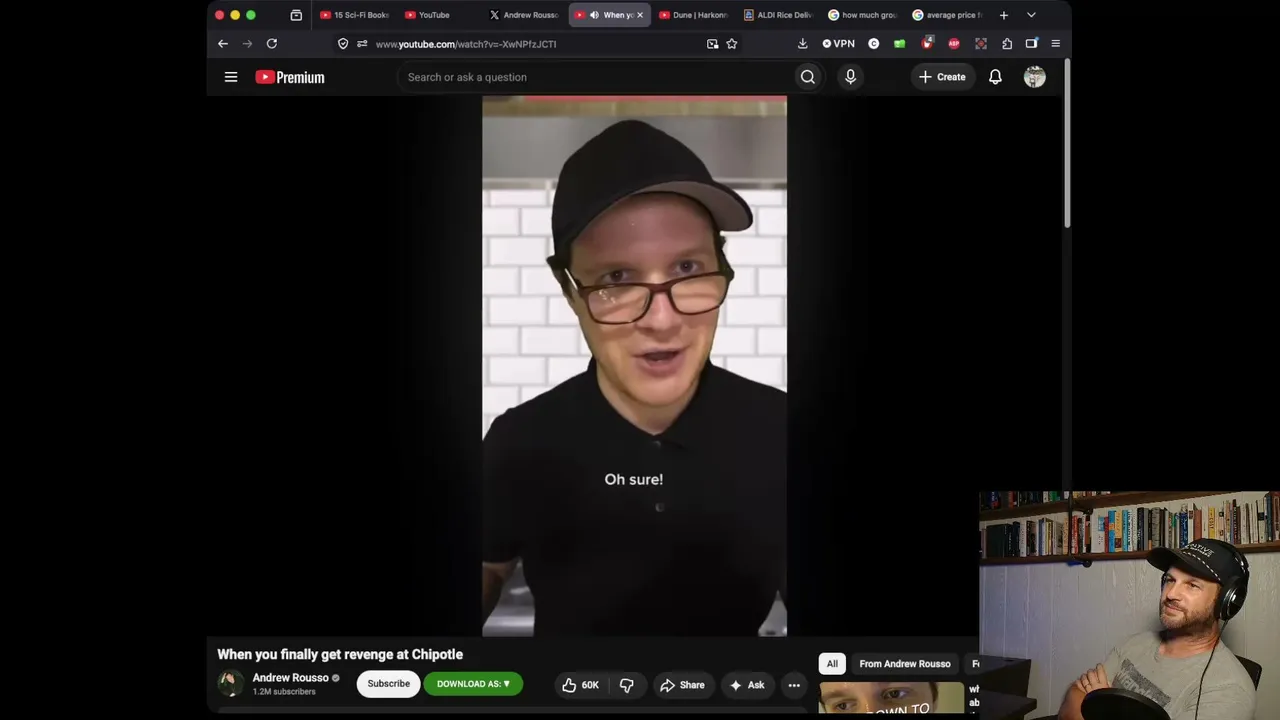Expand the list all tabs chevron
The height and width of the screenshot is (720, 1280).
[x=1031, y=15]
